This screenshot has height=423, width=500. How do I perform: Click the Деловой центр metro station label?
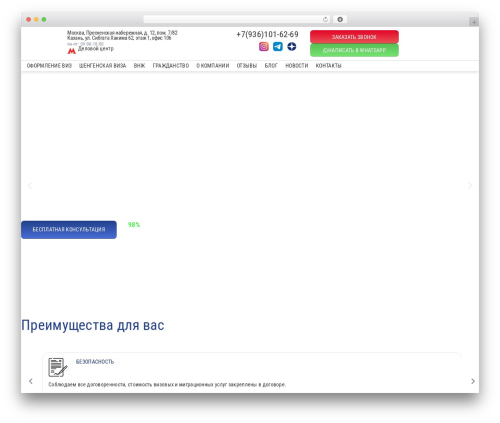coord(96,49)
